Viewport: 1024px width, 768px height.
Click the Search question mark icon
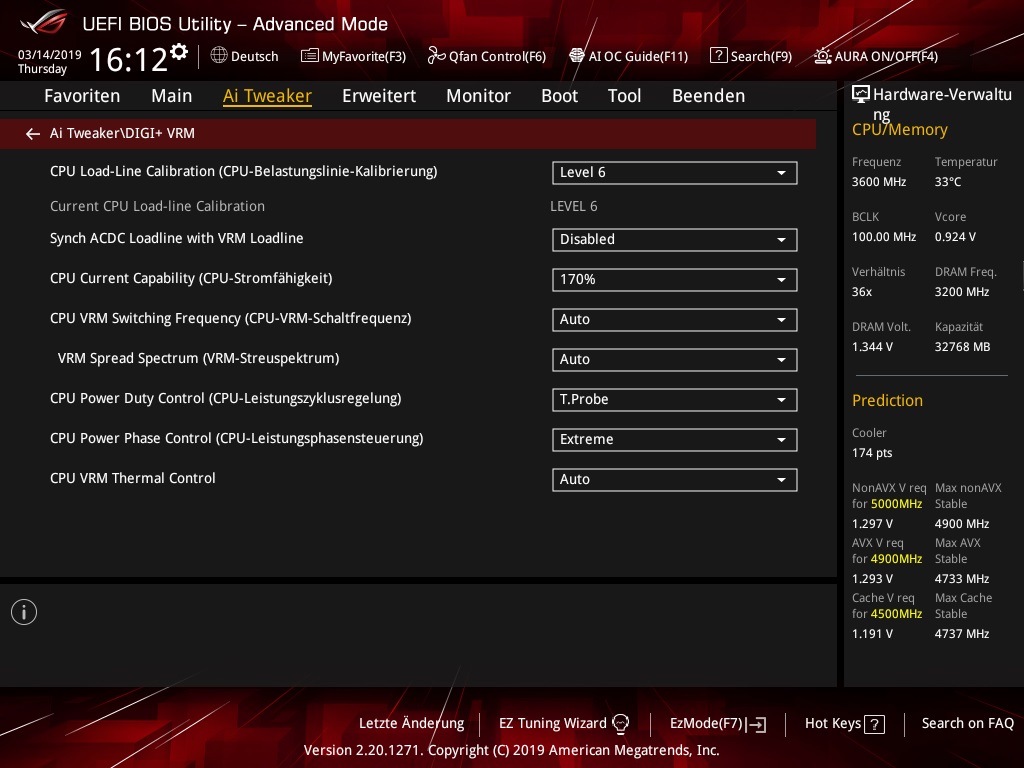(x=718, y=56)
